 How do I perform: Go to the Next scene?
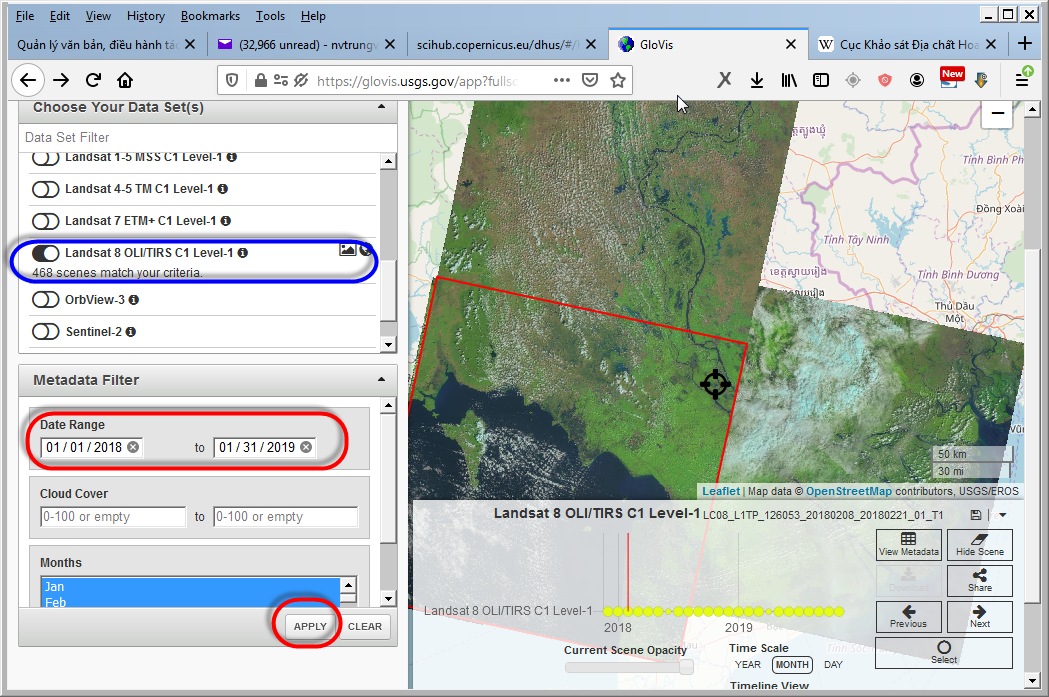click(979, 617)
